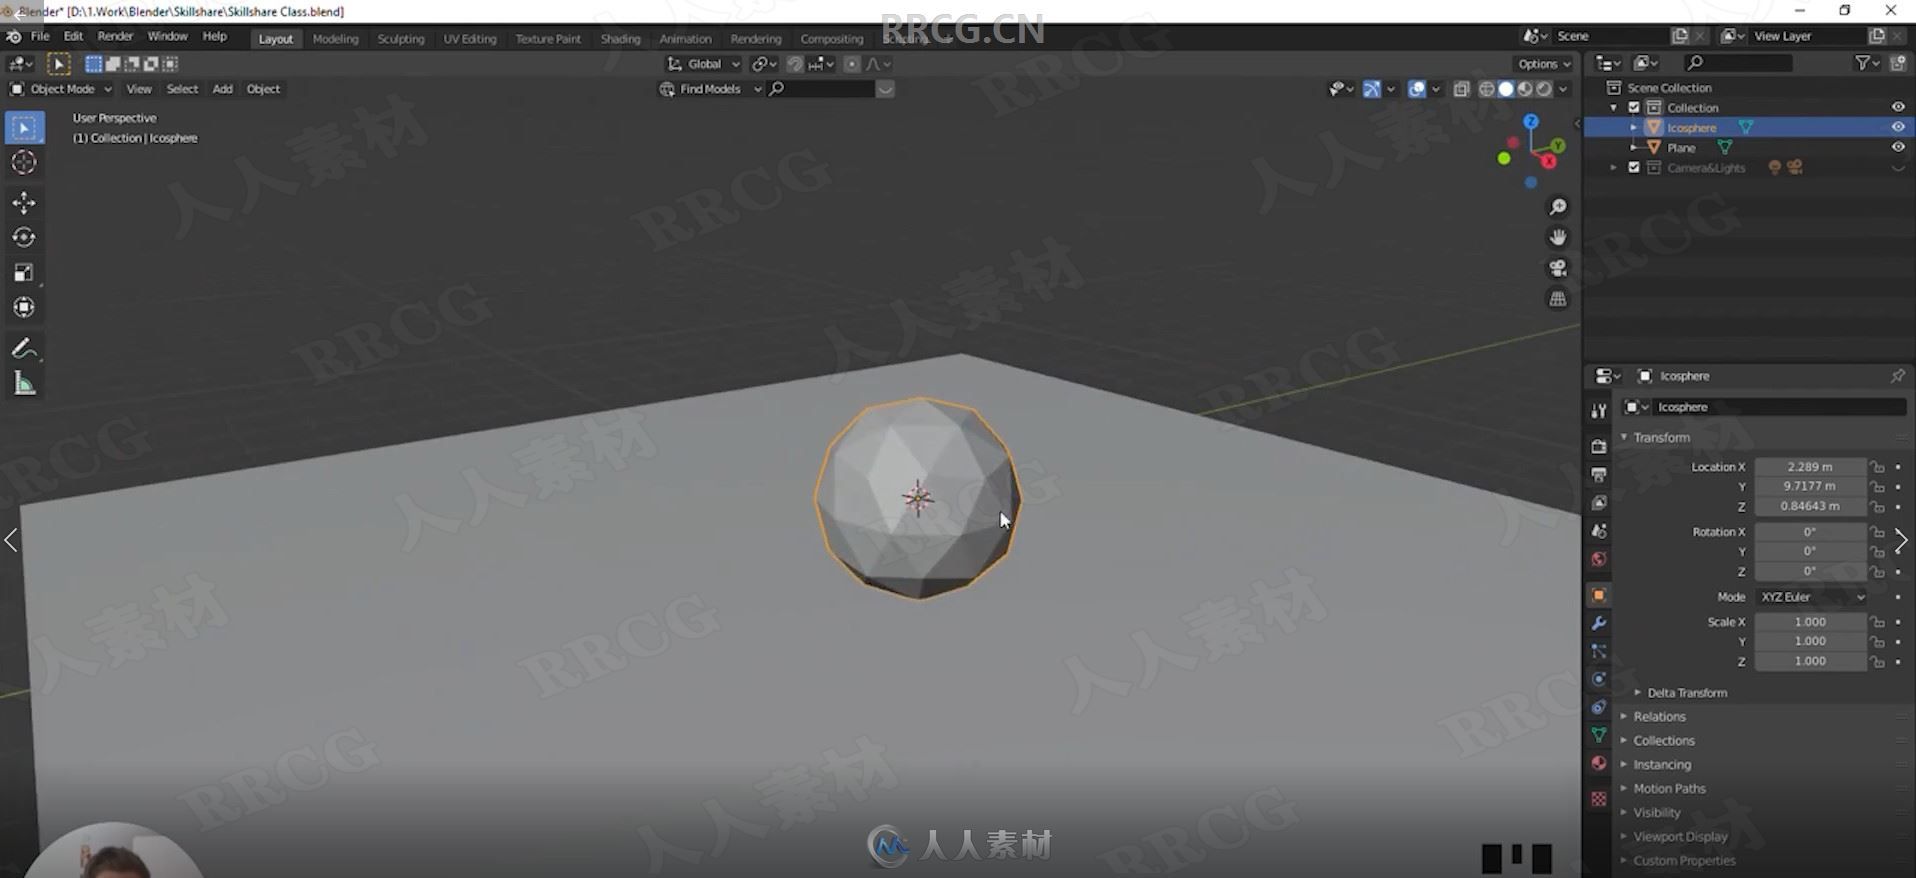Open the Render menu
The image size is (1916, 878).
115,36
